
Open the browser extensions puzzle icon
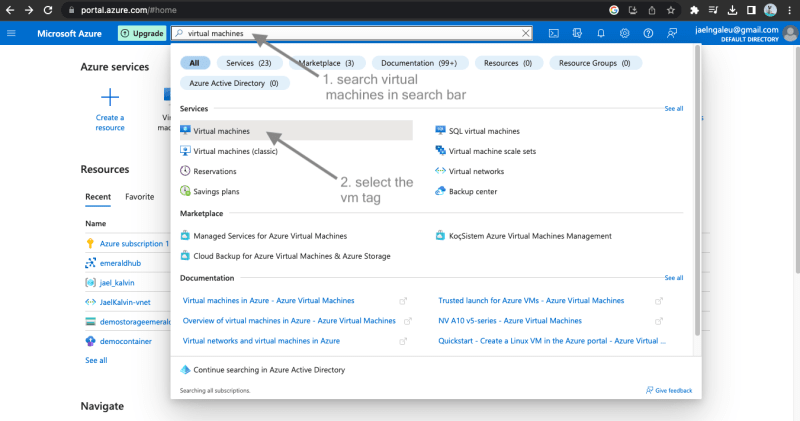point(694,10)
